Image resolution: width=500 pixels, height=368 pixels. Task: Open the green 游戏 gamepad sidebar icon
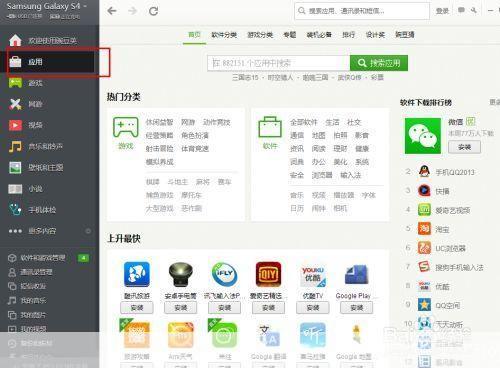pyautogui.click(x=15, y=83)
